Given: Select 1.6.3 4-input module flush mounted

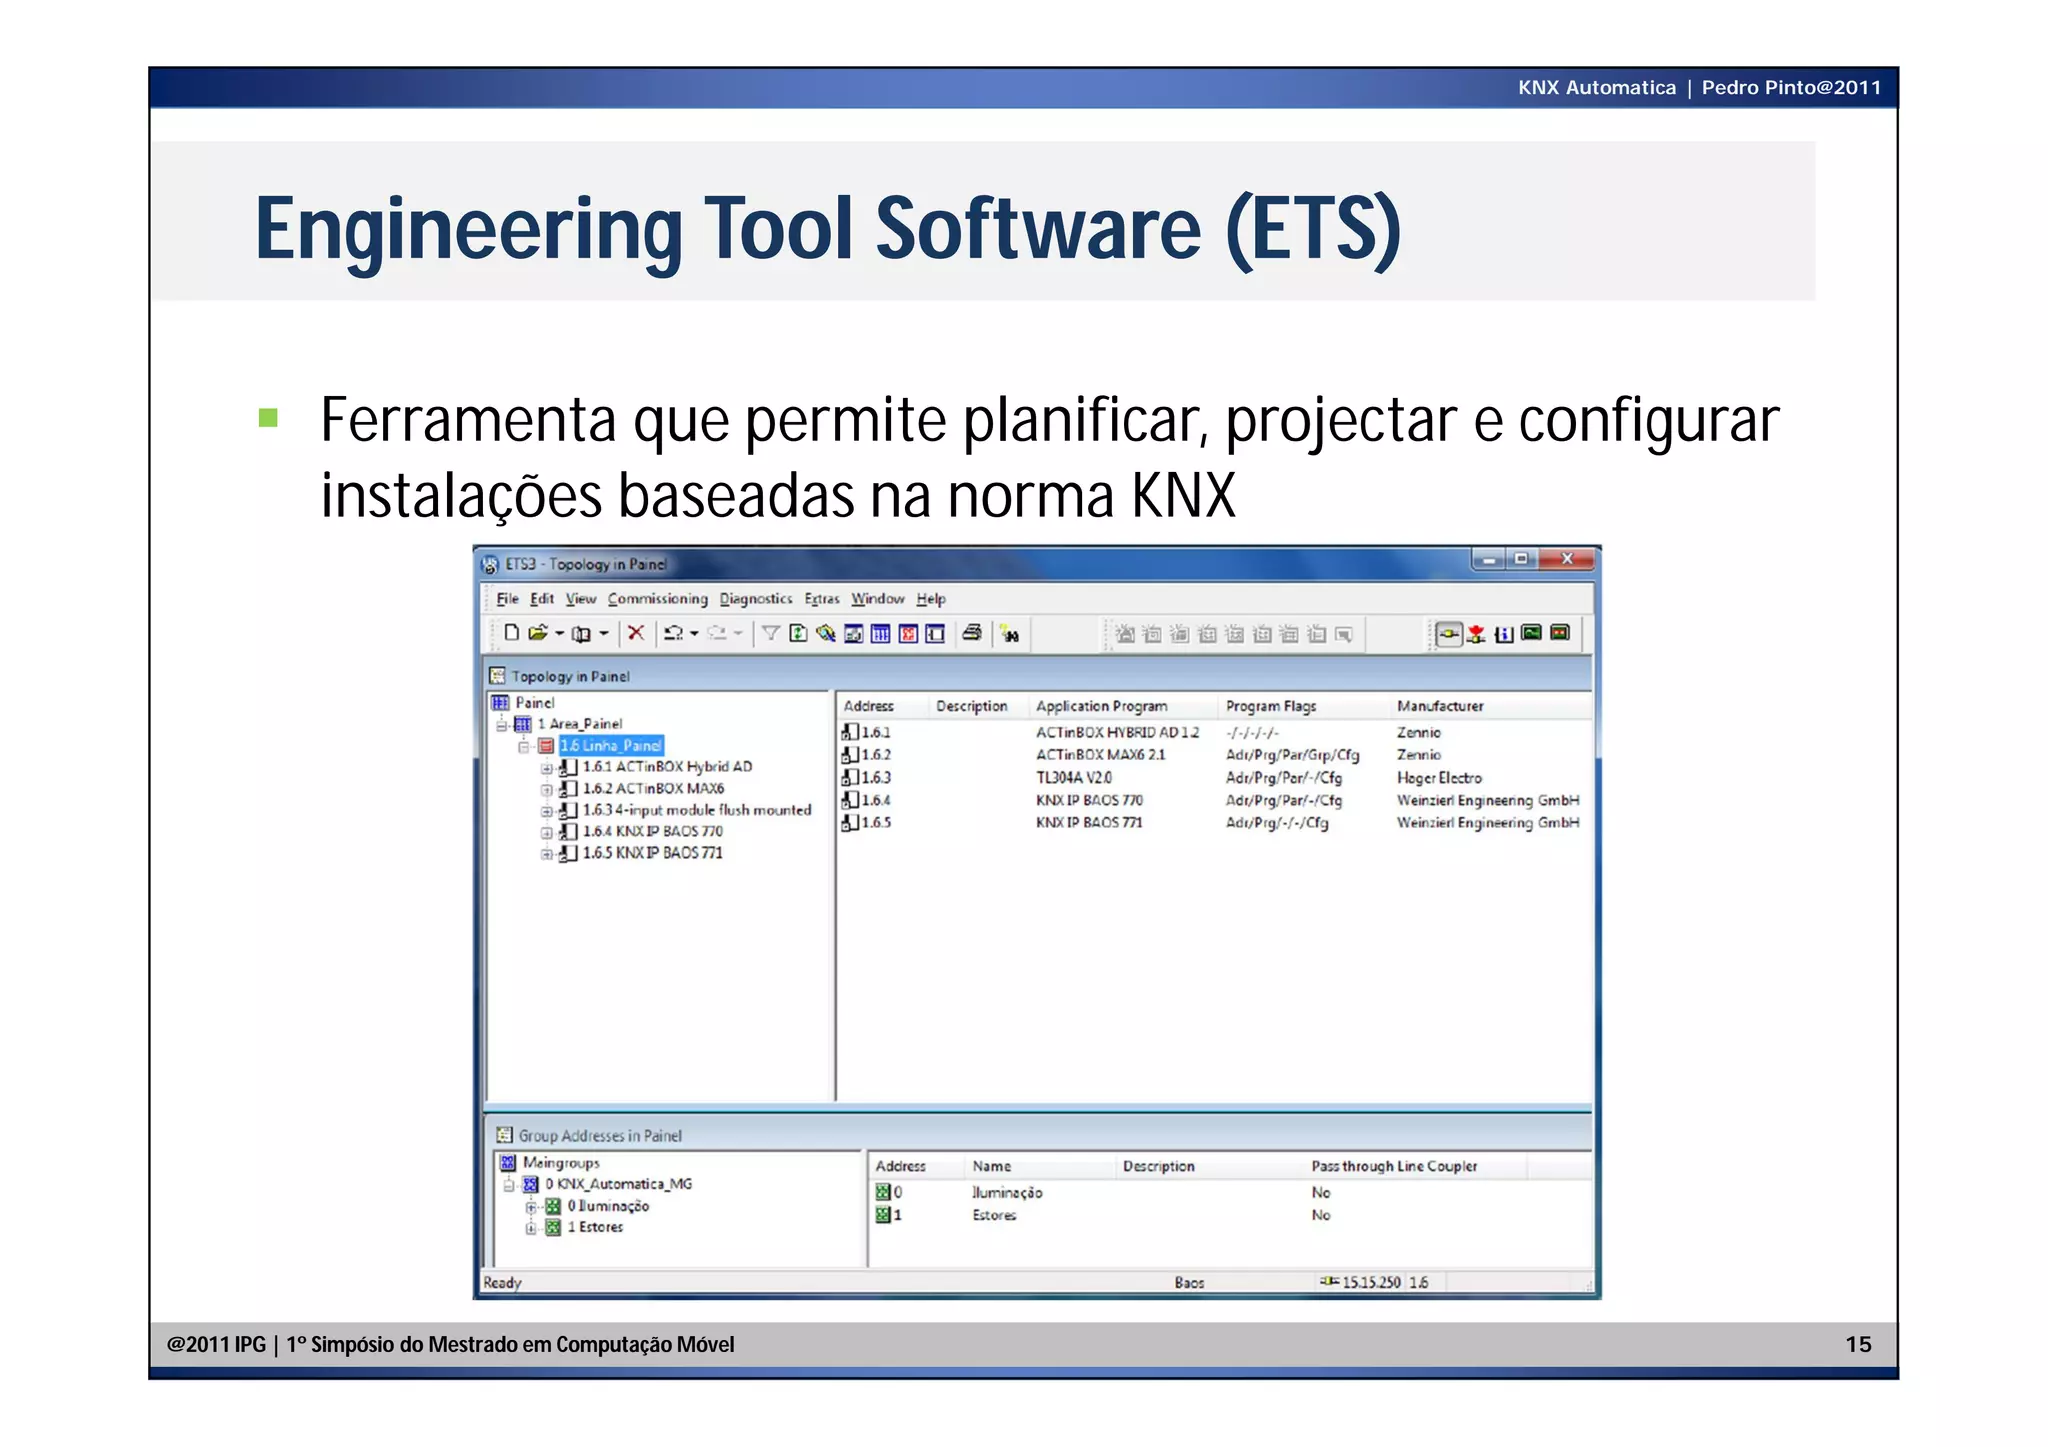Looking at the screenshot, I should pos(697,810).
